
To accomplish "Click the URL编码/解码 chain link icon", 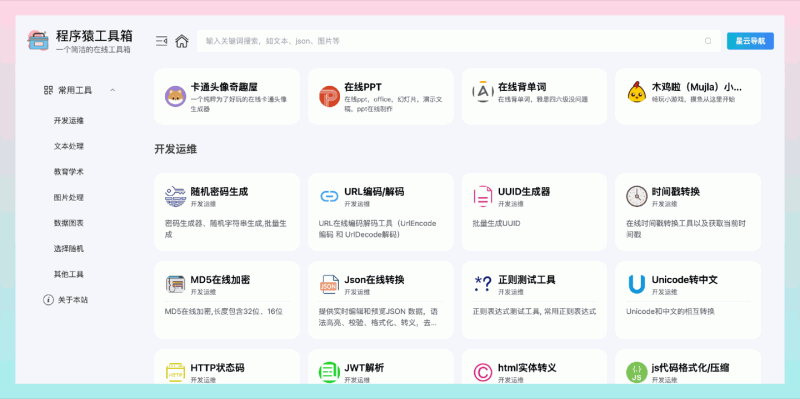I will coord(329,196).
